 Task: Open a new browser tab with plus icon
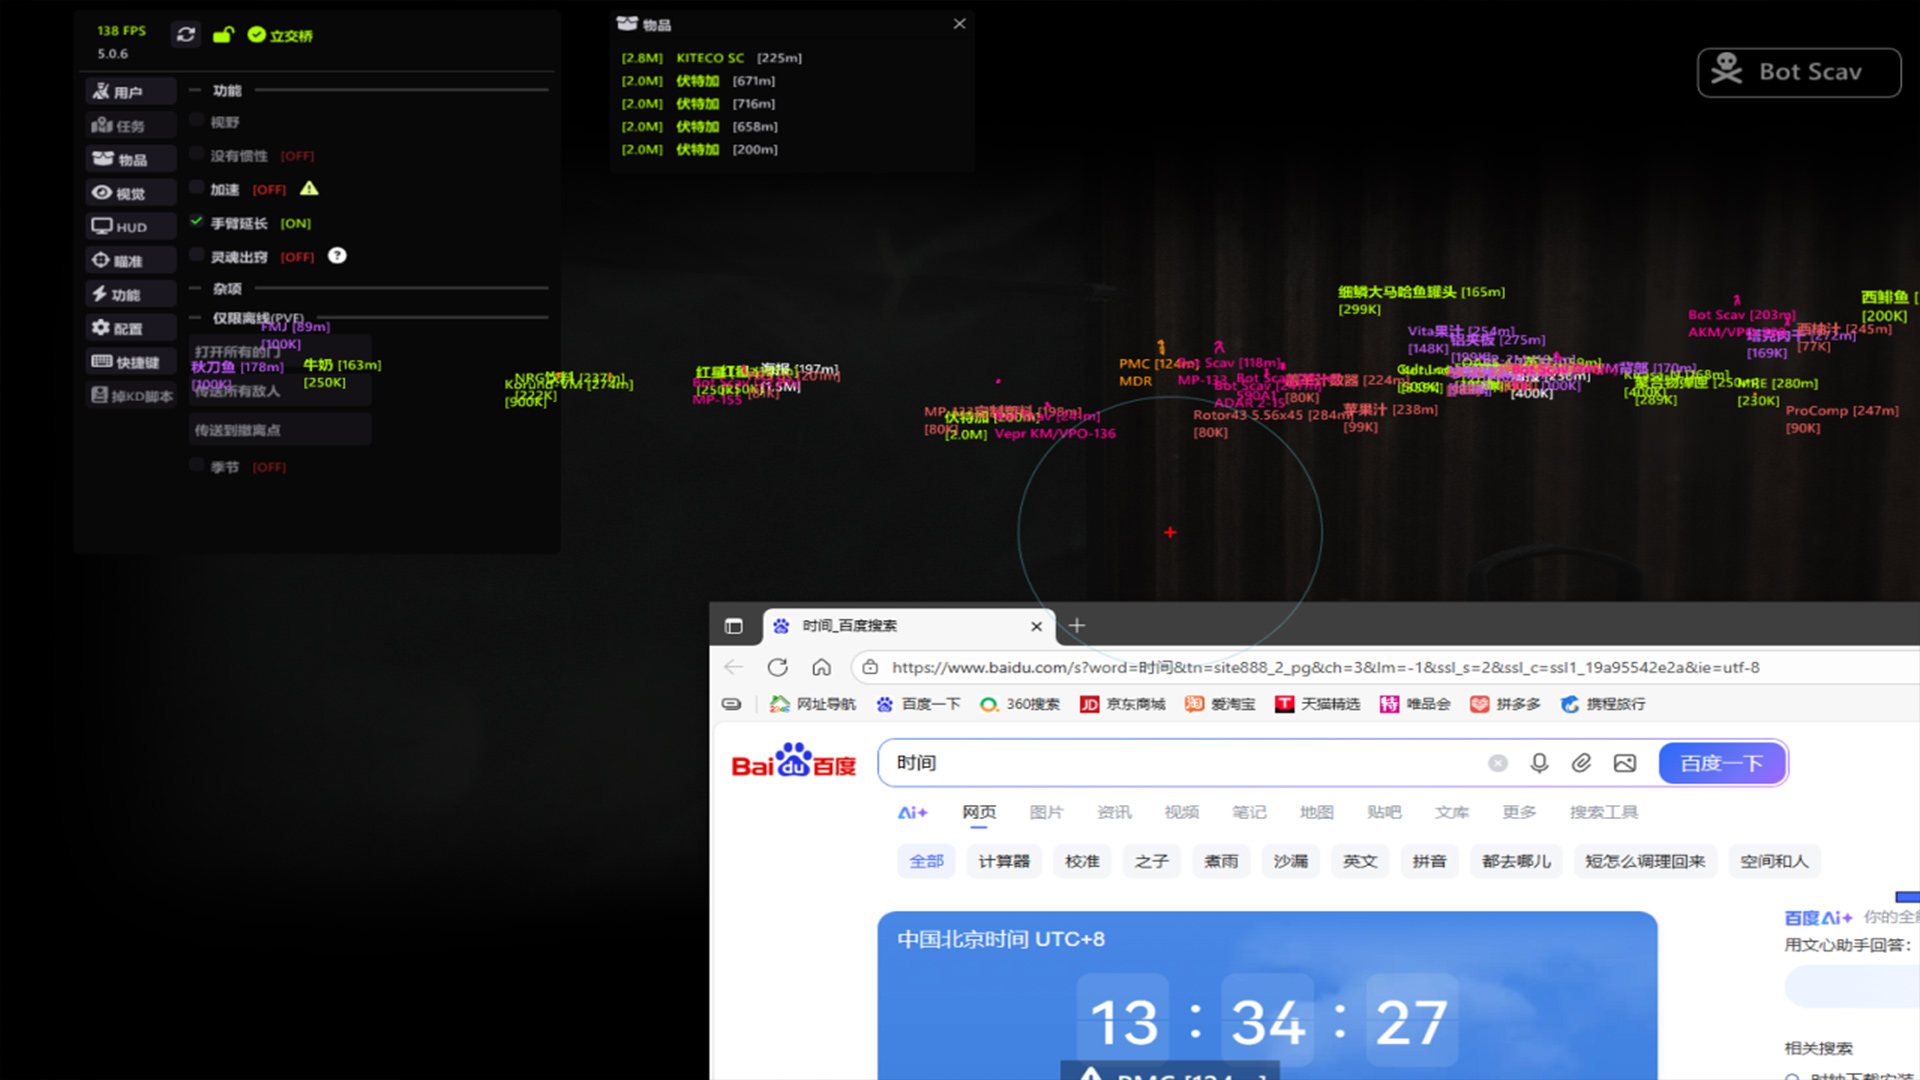(1077, 626)
